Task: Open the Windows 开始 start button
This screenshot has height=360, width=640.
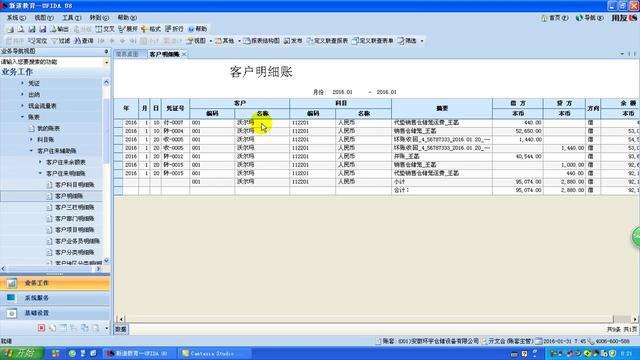Action: pos(22,353)
